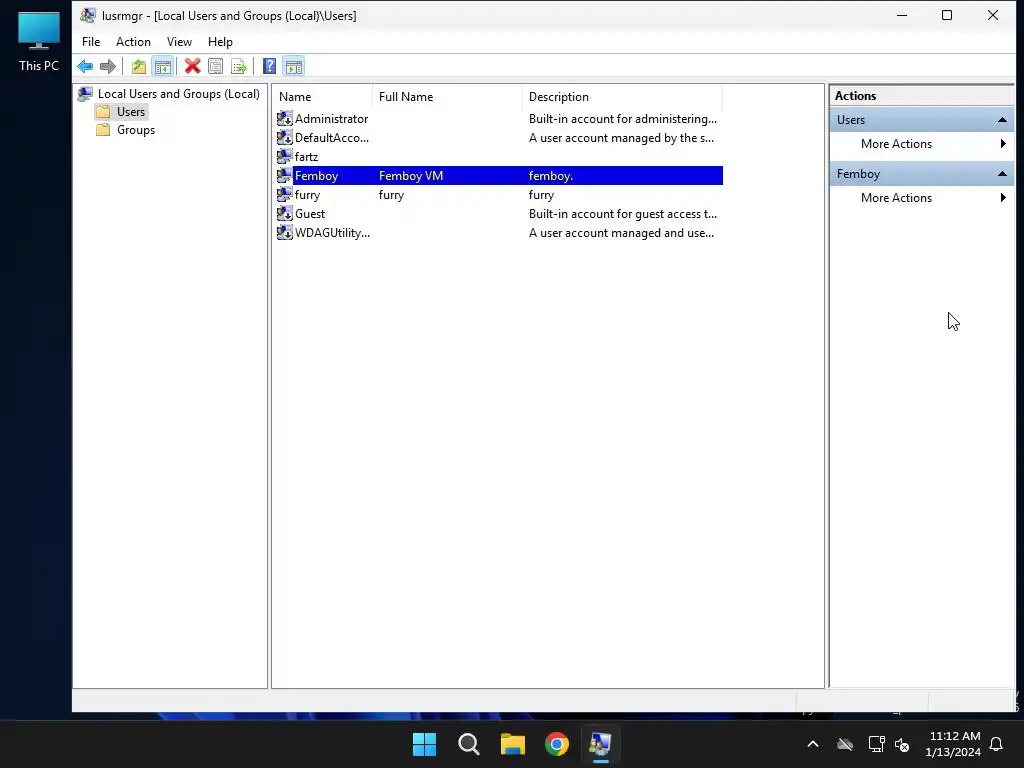Select 'Local Users and Groups (Local)' tree root
Viewport: 1024px width, 768px height.
coord(178,94)
